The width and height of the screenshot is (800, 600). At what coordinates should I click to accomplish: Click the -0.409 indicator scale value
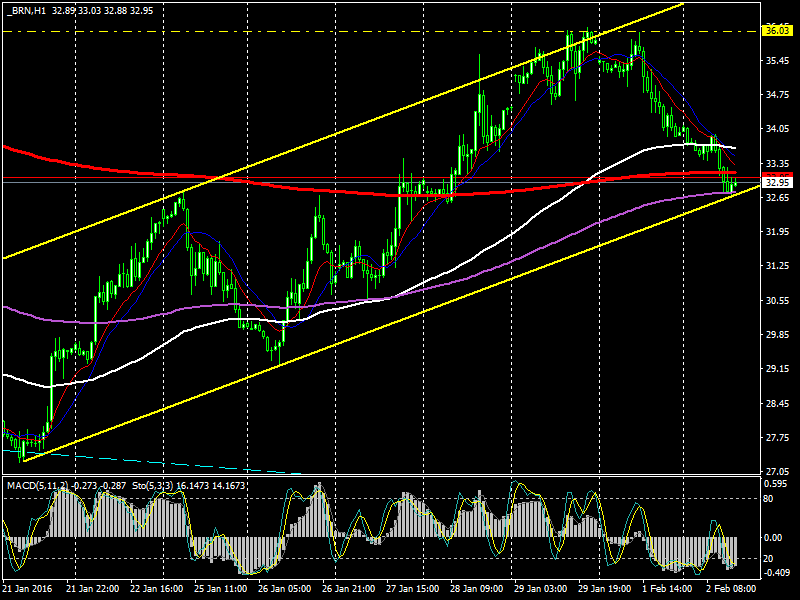pyautogui.click(x=776, y=573)
